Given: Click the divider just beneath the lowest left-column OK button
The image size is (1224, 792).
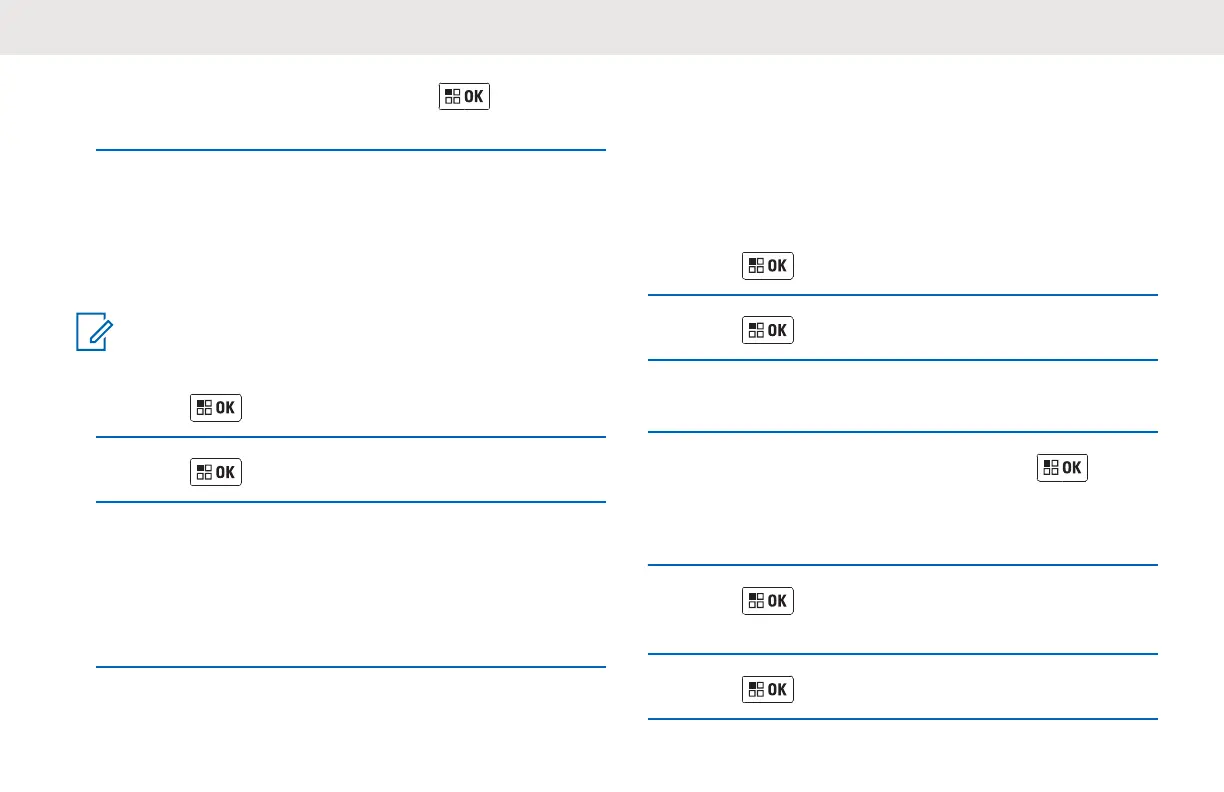Looking at the screenshot, I should pos(351,502).
